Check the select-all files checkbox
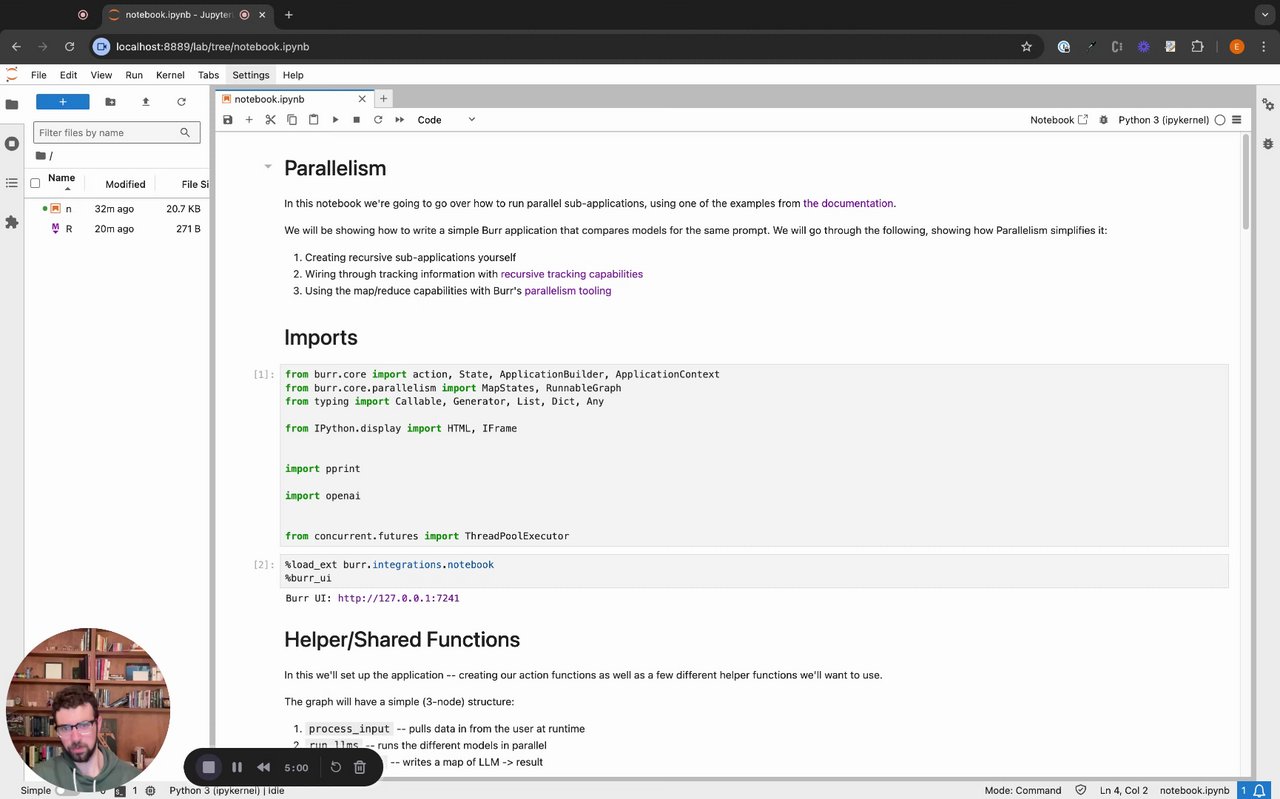Image resolution: width=1280 pixels, height=799 pixels. (x=35, y=183)
